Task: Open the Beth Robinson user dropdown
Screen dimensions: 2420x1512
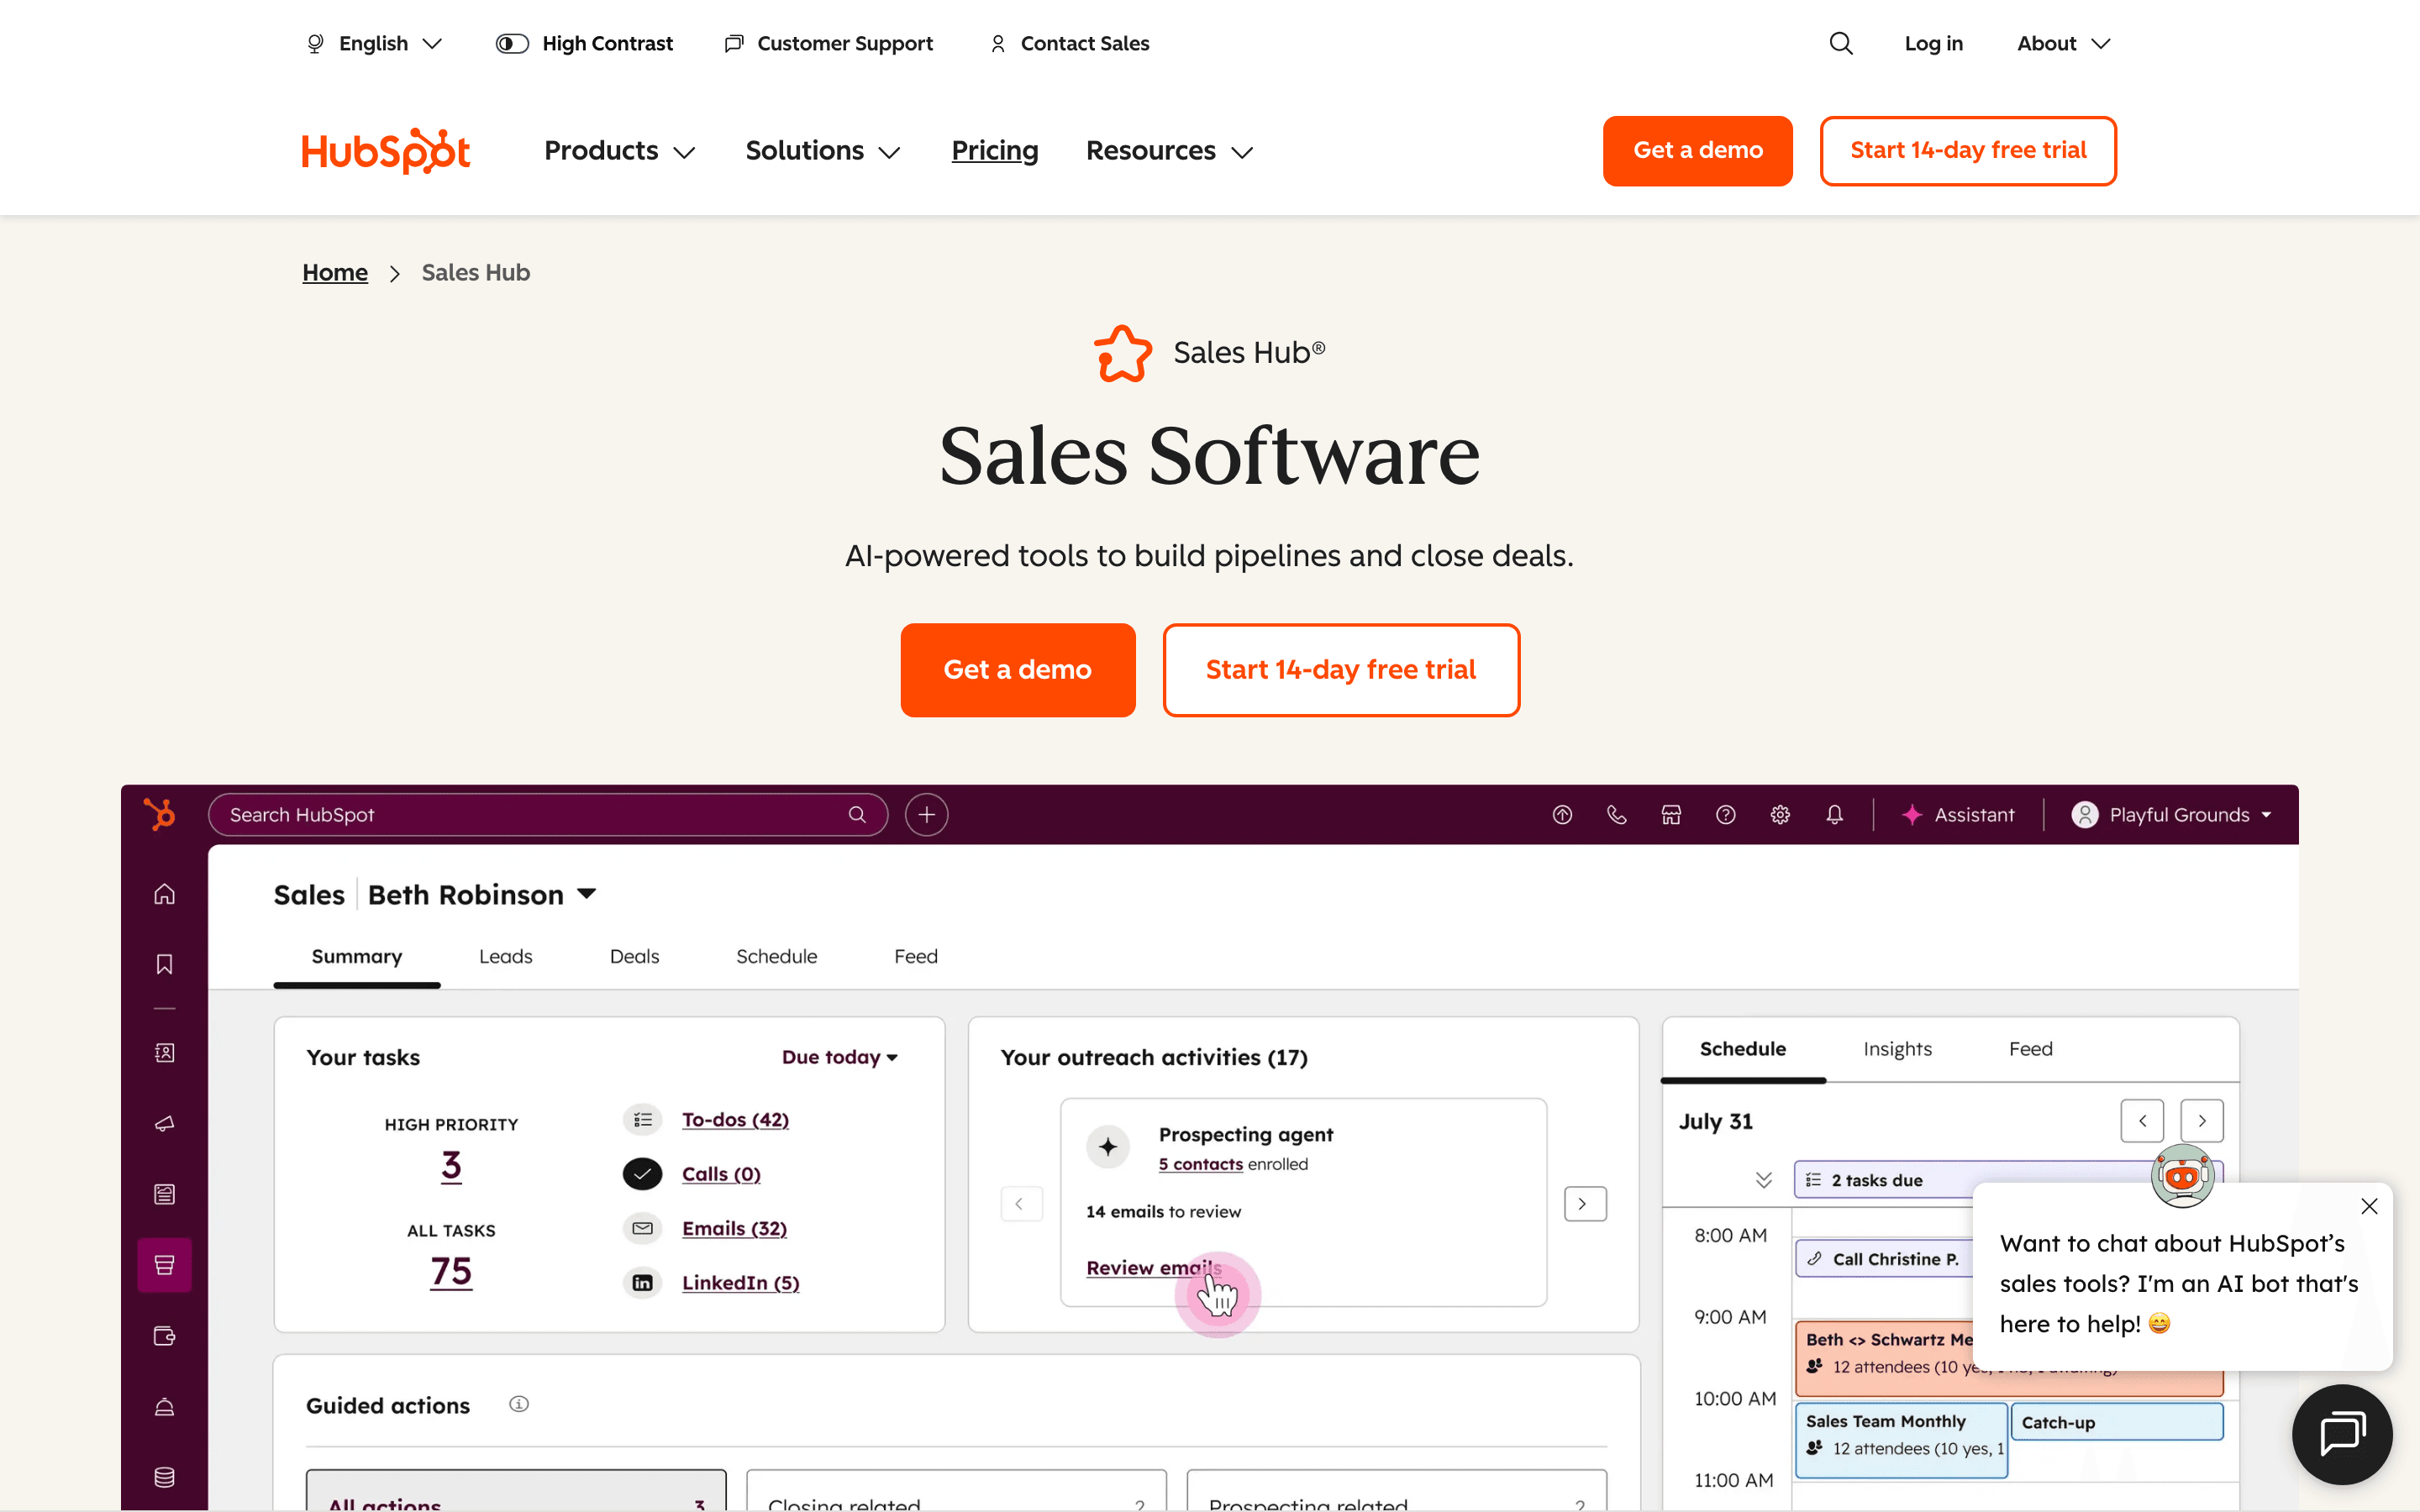Action: [482, 894]
